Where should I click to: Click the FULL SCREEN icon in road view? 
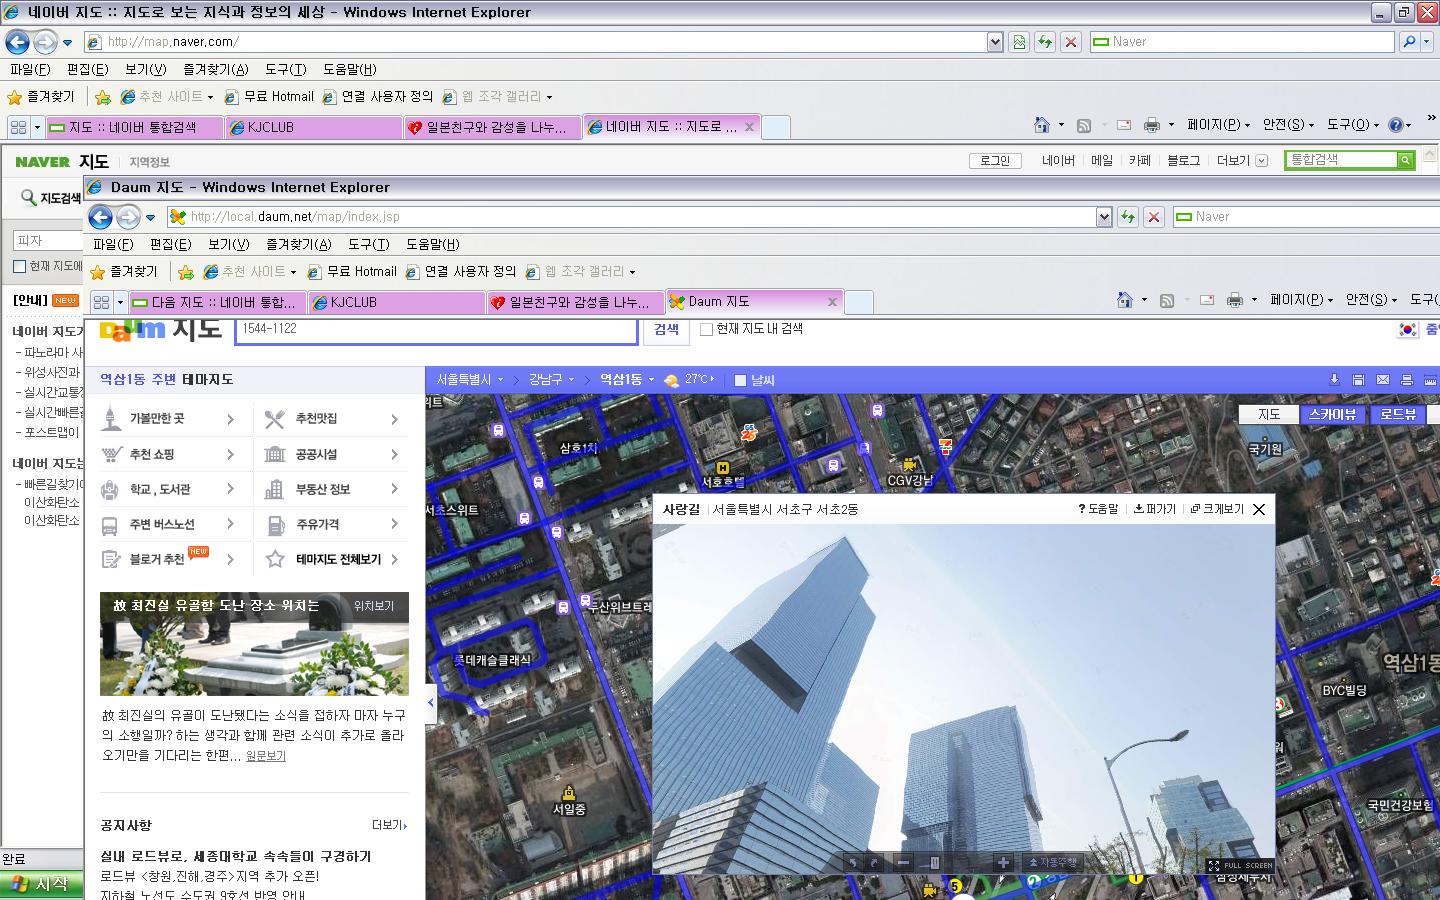point(1240,865)
